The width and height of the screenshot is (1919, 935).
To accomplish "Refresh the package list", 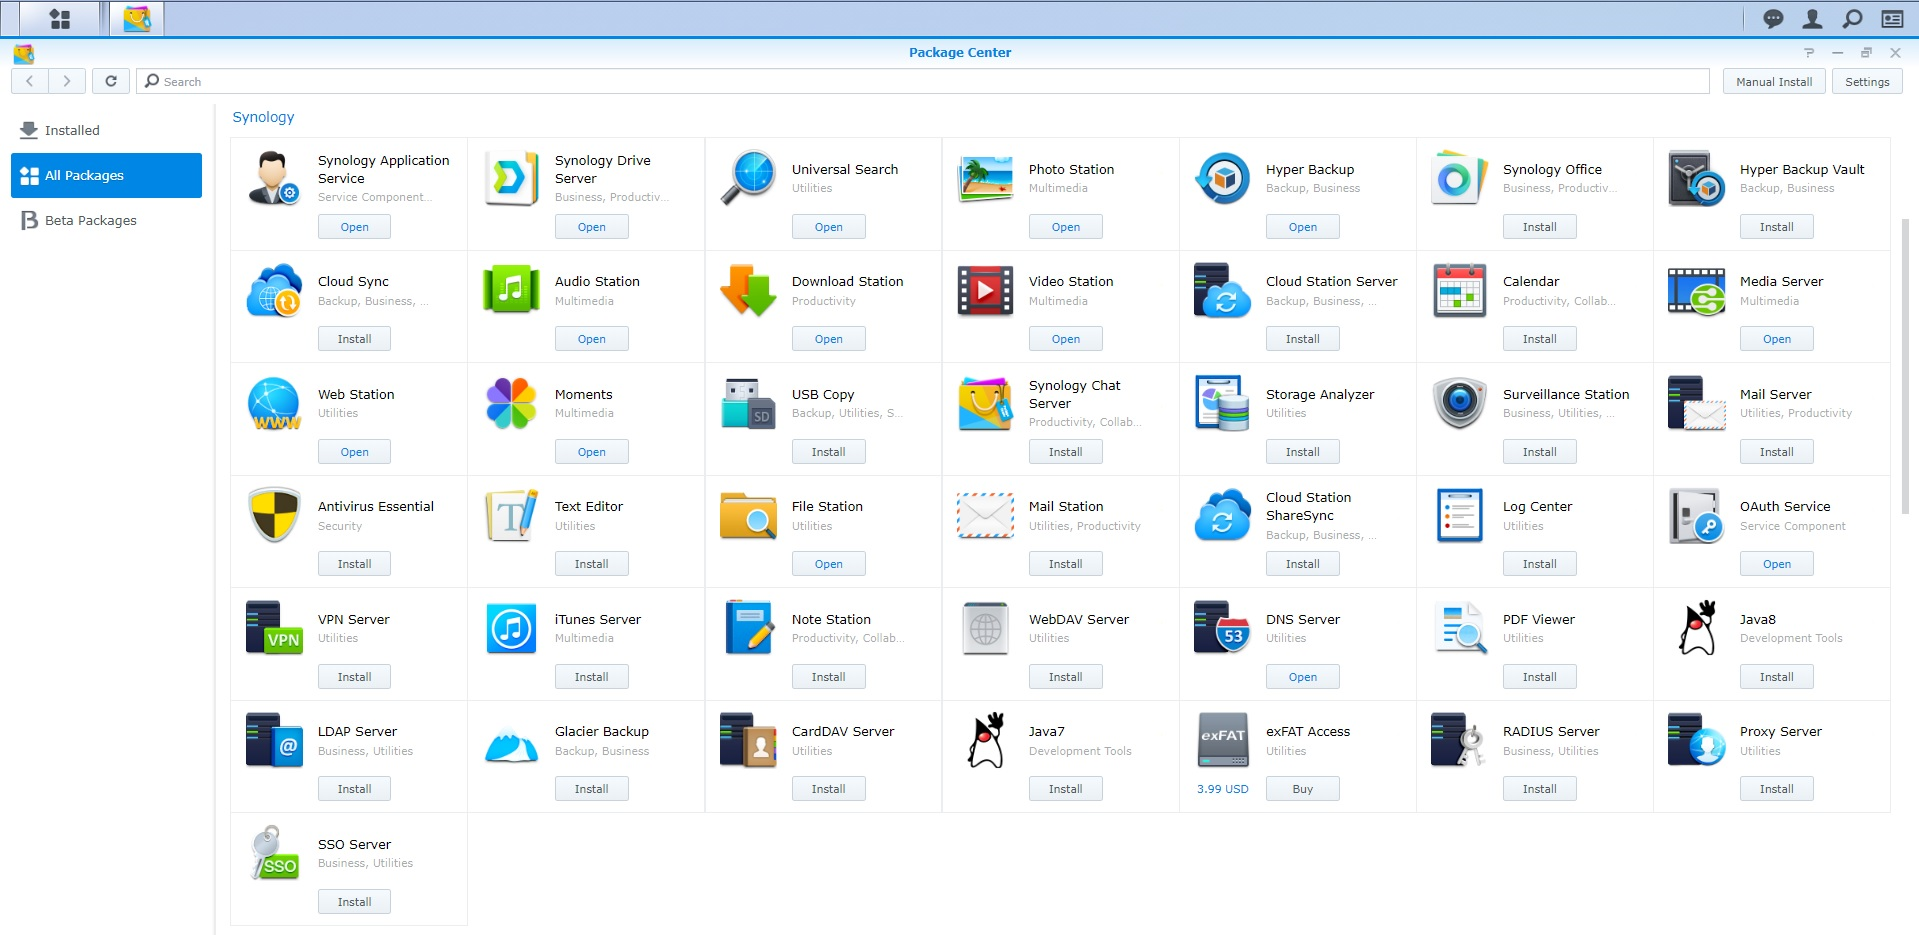I will (111, 81).
